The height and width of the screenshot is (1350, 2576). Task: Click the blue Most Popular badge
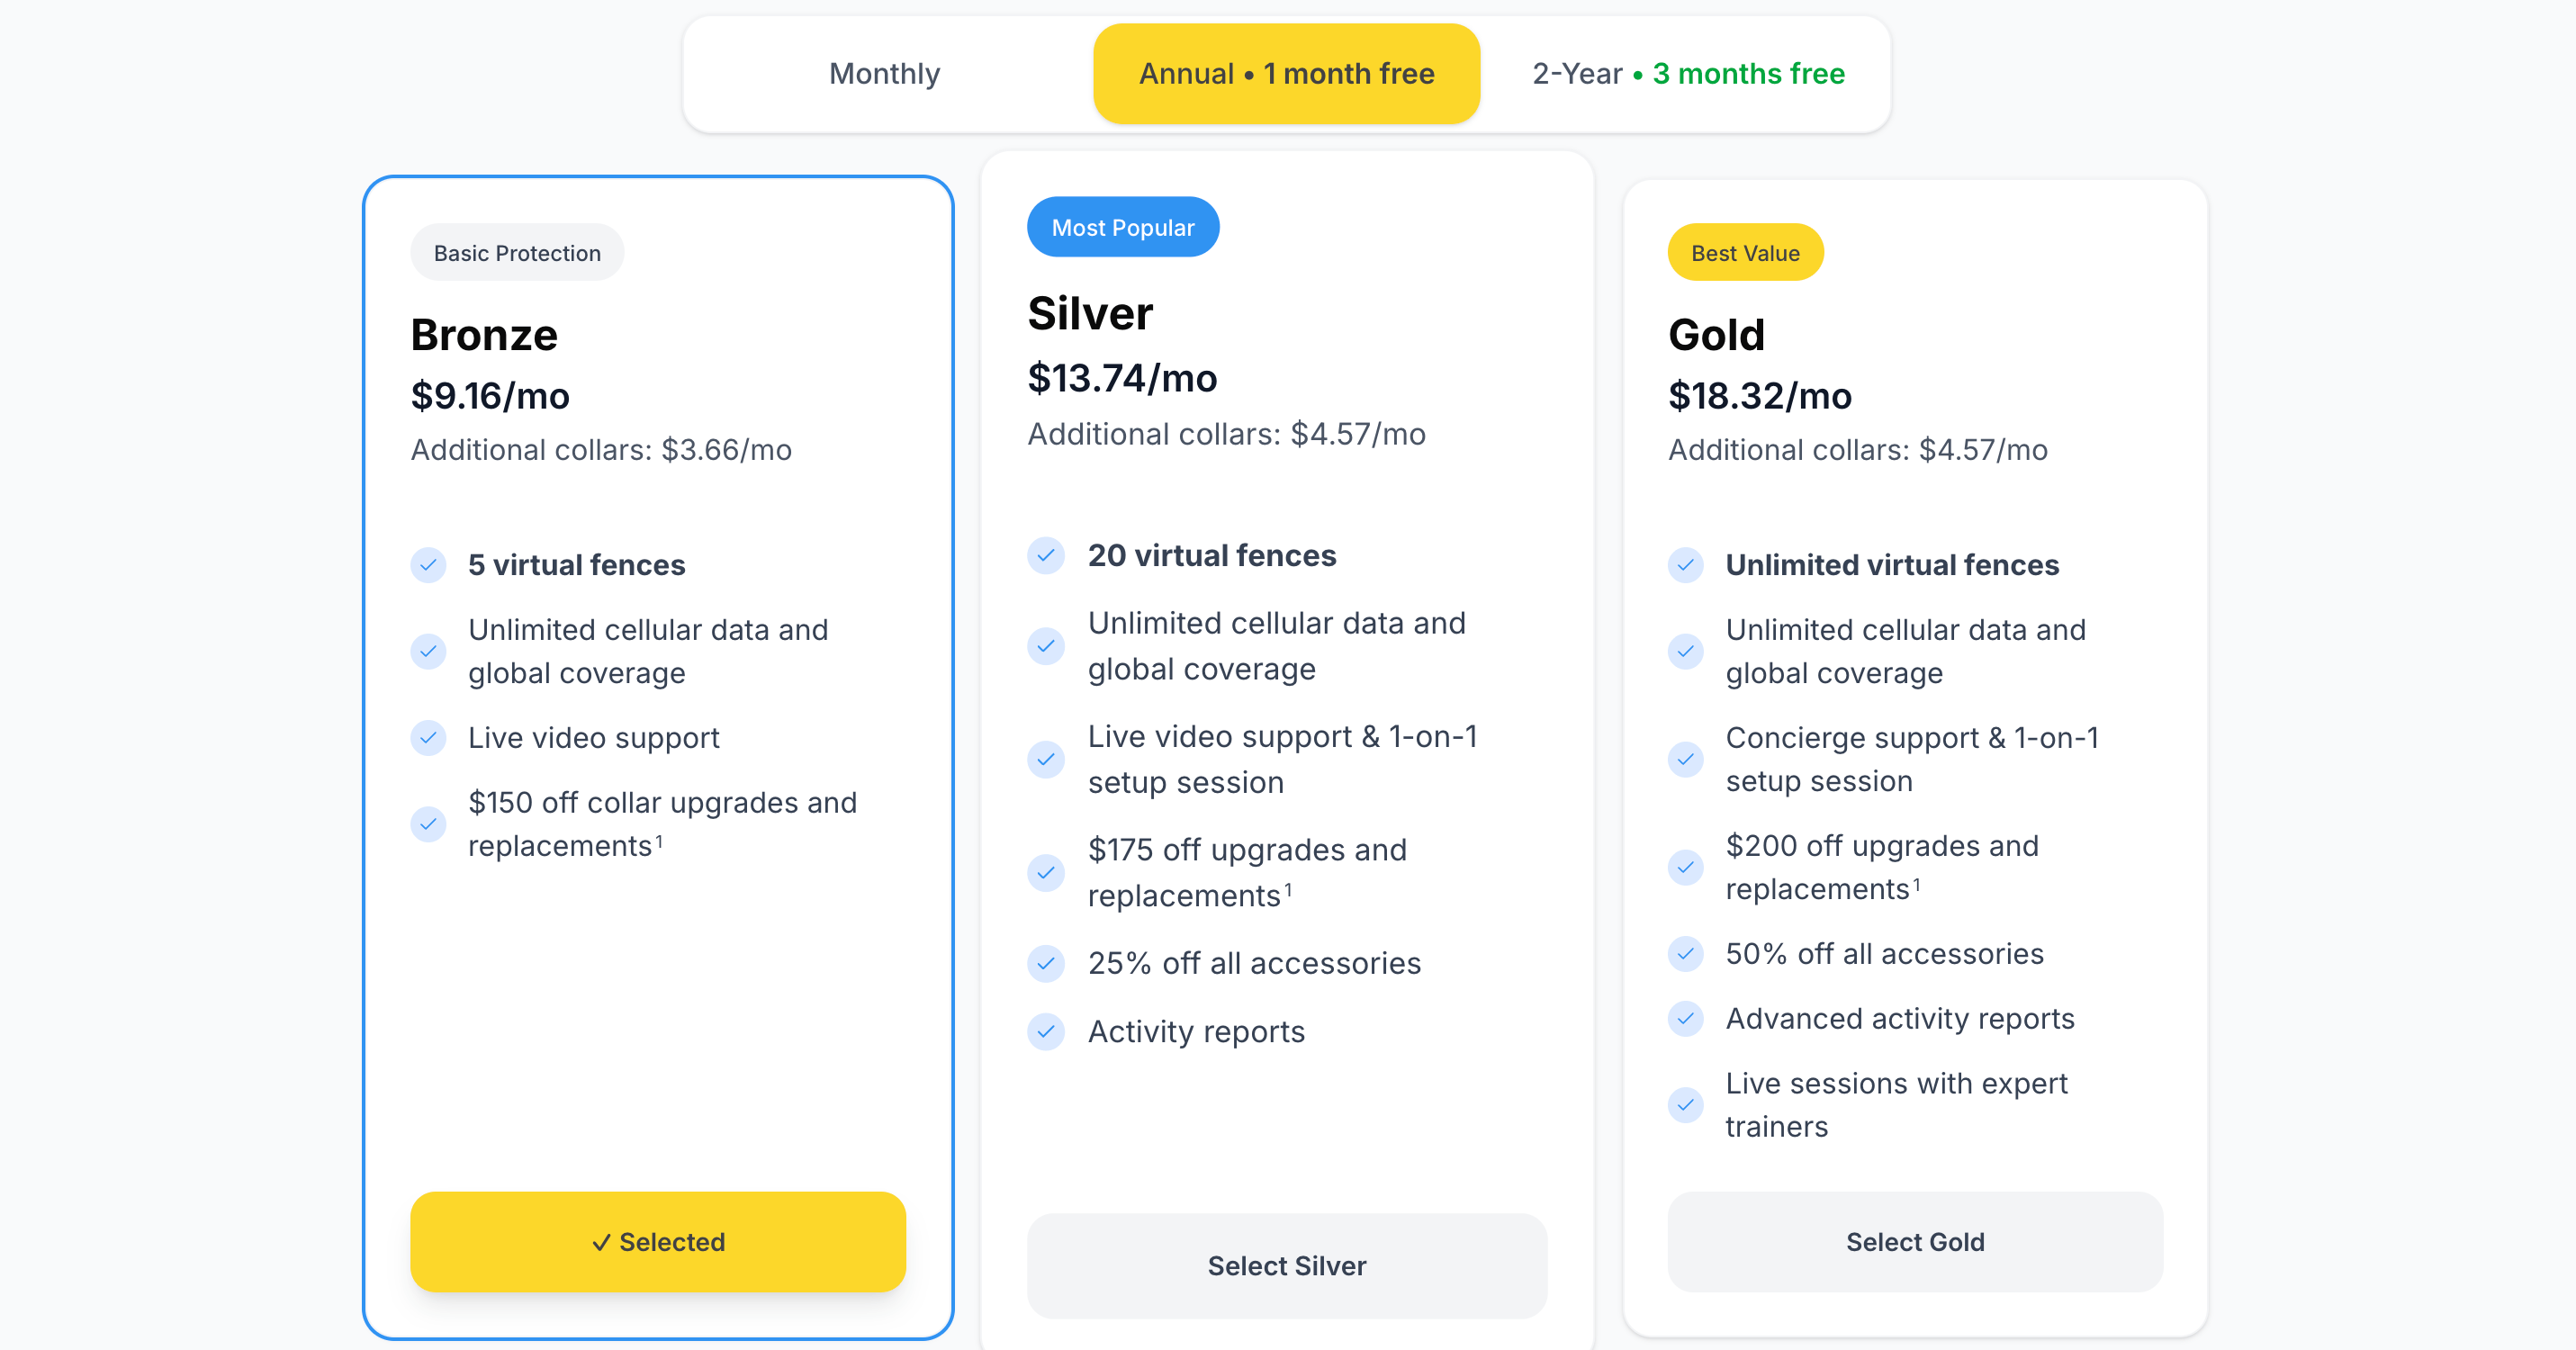tap(1122, 228)
